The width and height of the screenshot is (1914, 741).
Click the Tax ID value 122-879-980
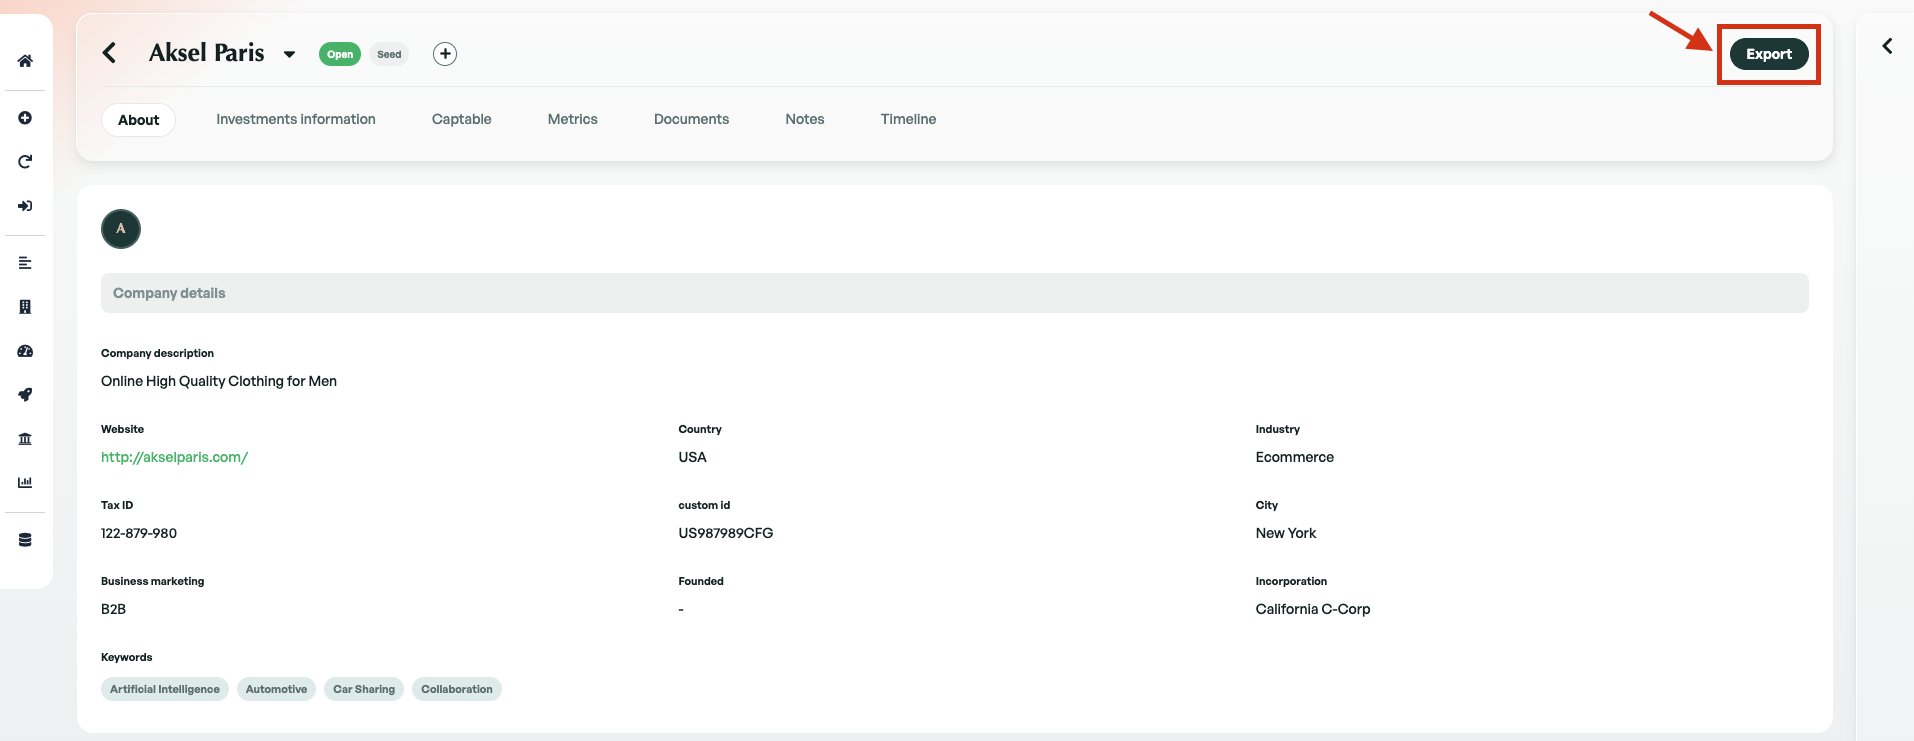coord(139,533)
